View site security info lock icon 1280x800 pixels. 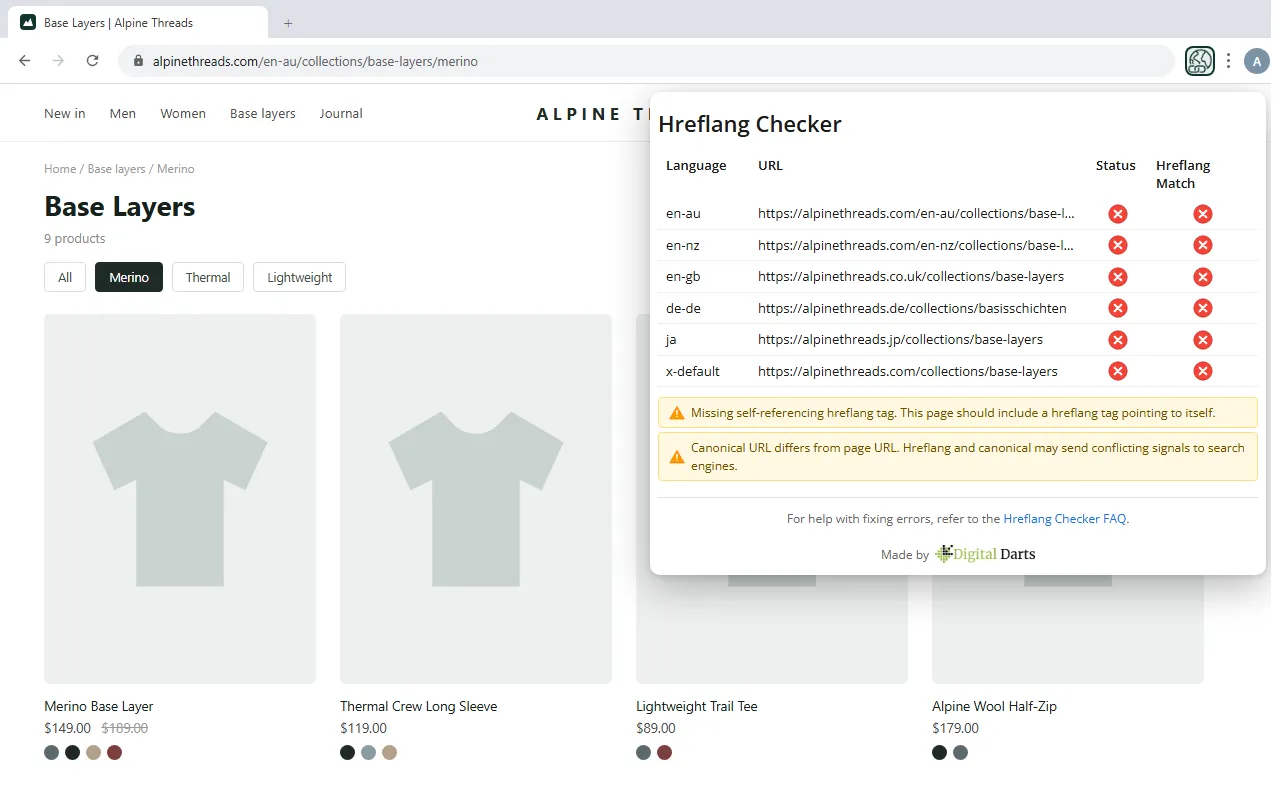138,61
